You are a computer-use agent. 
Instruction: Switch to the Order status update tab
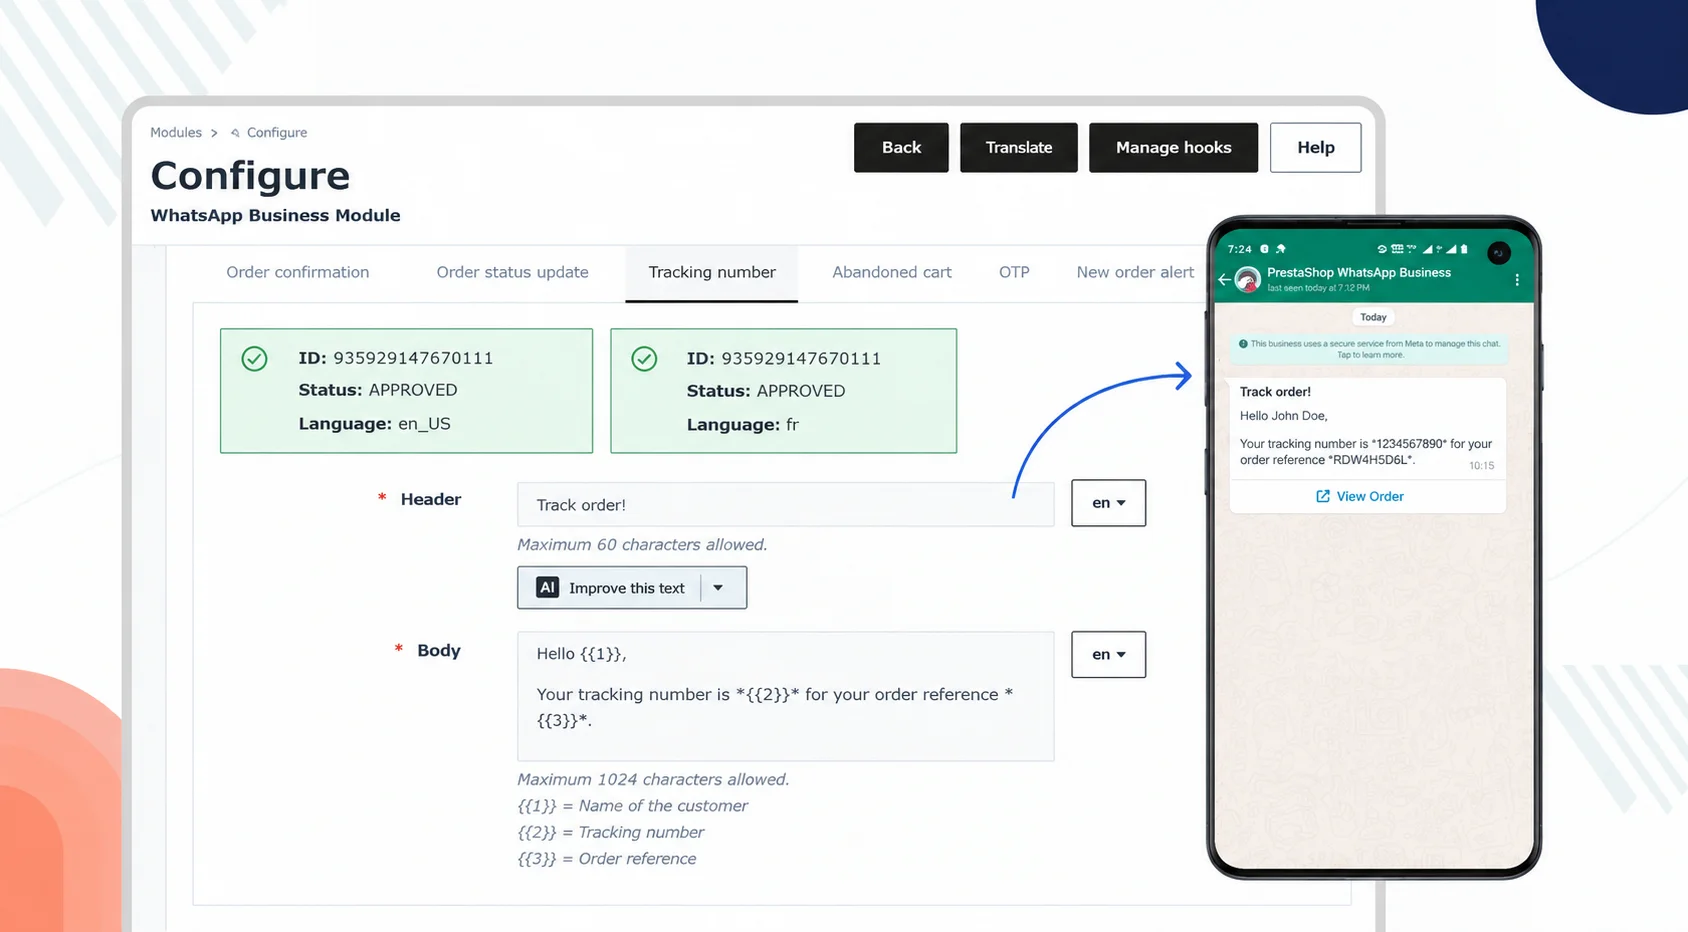tap(512, 272)
